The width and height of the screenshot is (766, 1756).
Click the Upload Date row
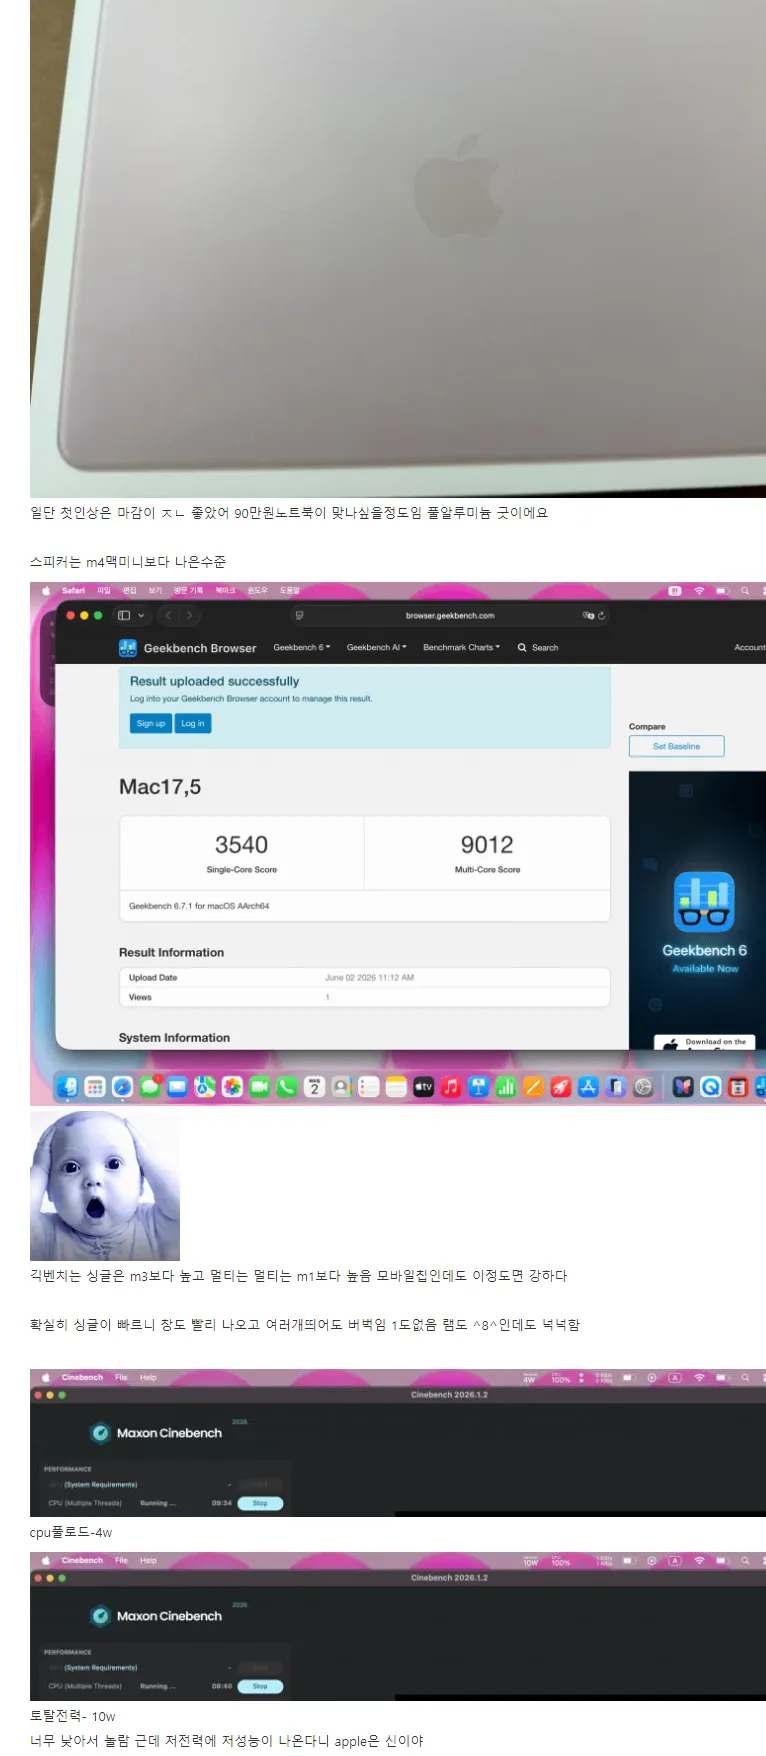click(x=364, y=978)
